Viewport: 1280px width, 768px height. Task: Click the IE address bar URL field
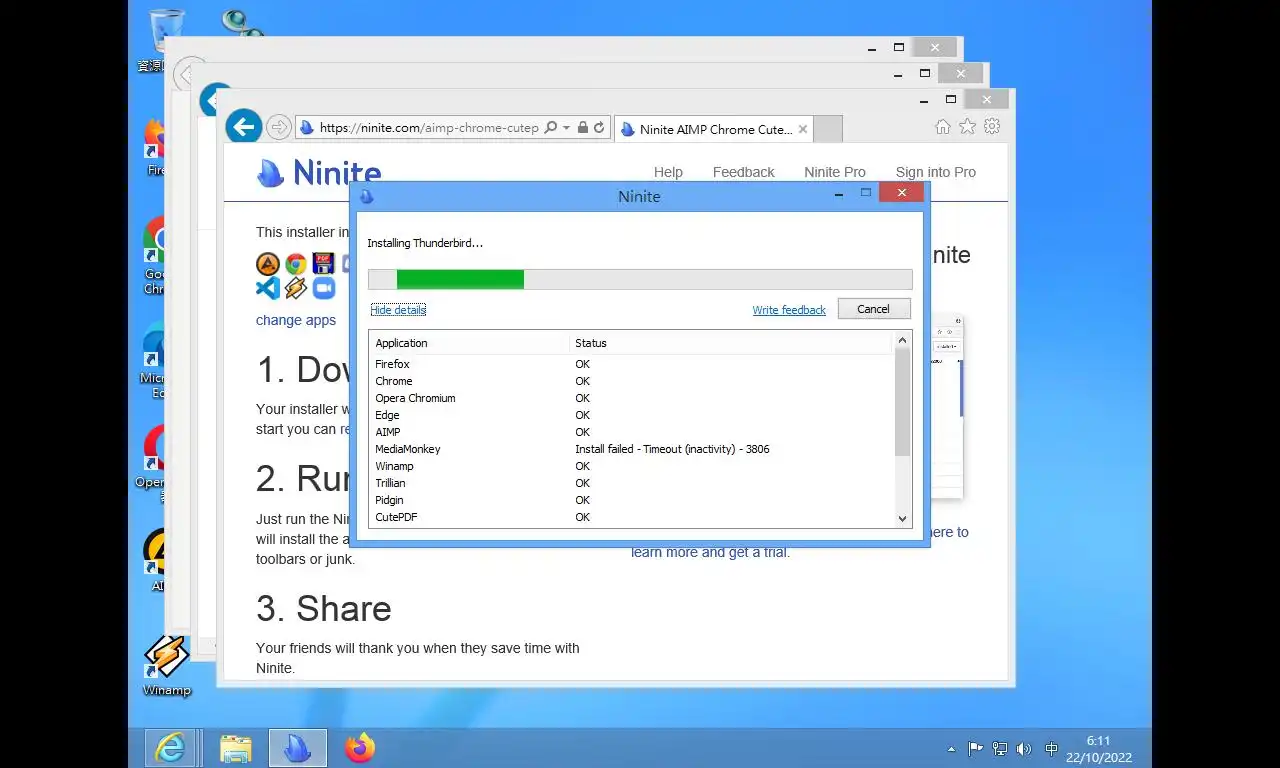[429, 127]
